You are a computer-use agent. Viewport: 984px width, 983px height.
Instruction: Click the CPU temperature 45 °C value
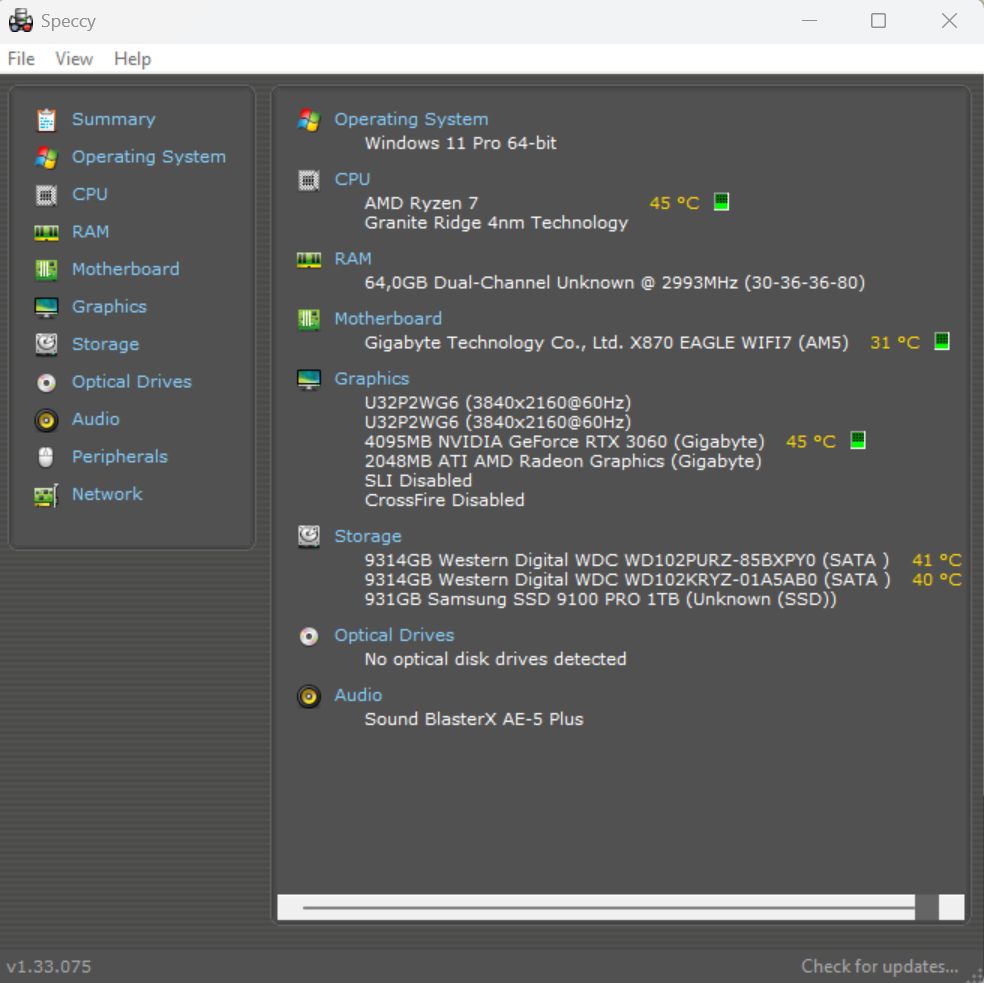(x=674, y=203)
